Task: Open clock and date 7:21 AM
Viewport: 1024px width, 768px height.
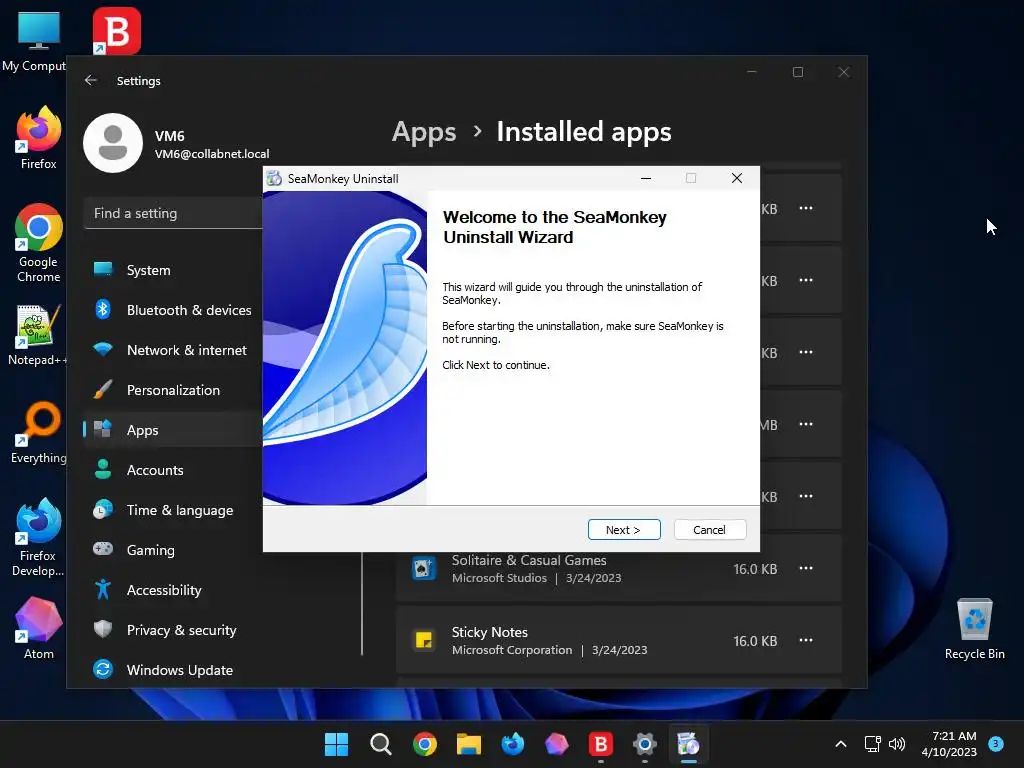Action: pos(949,744)
